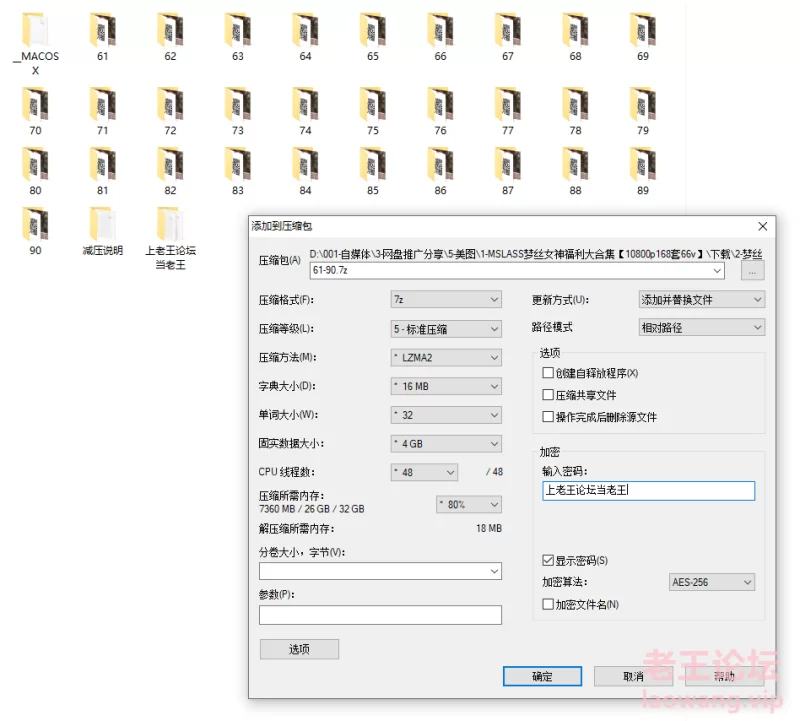Open the 压缩格式 7z dropdown
This screenshot has height=721, width=800.
[x=446, y=300]
